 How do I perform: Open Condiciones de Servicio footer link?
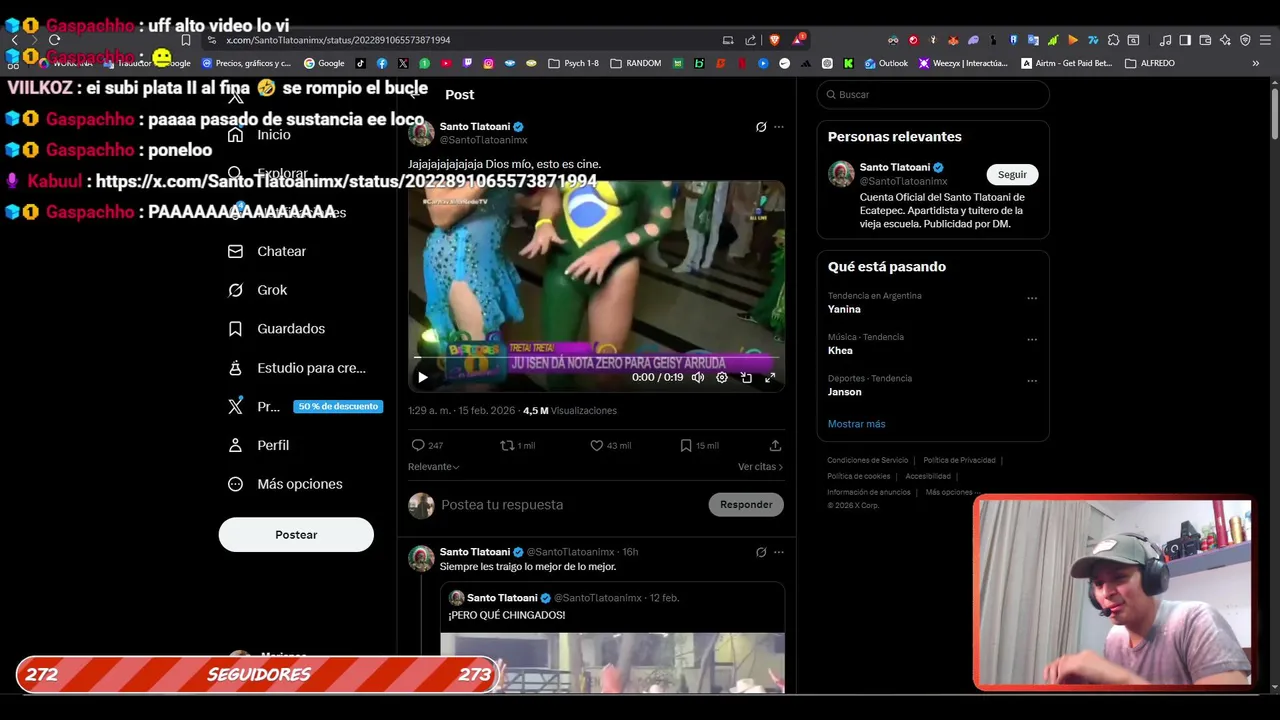point(867,460)
